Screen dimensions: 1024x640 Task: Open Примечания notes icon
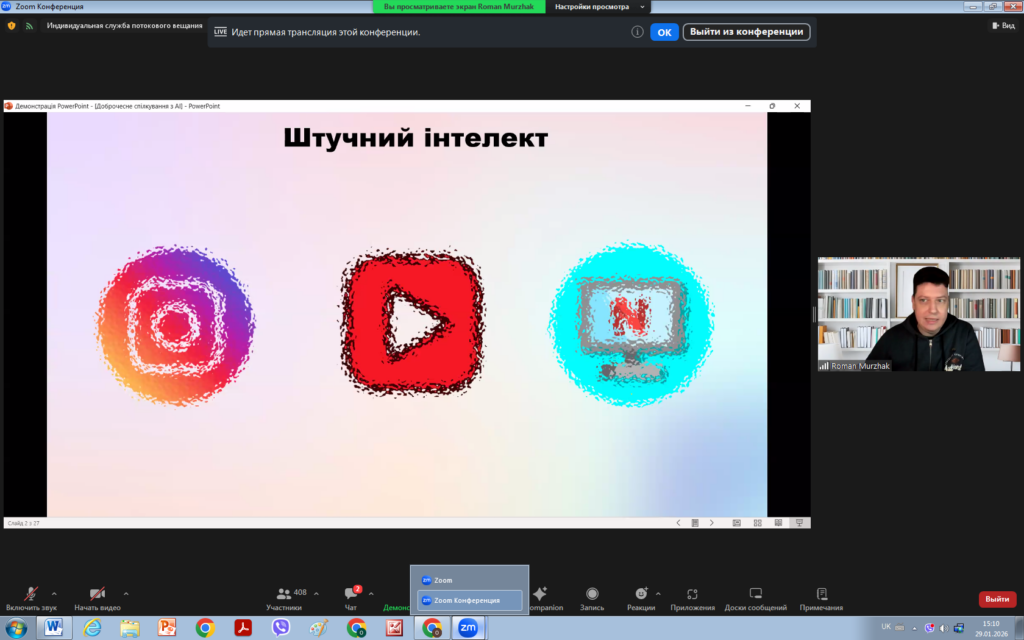coord(821,594)
